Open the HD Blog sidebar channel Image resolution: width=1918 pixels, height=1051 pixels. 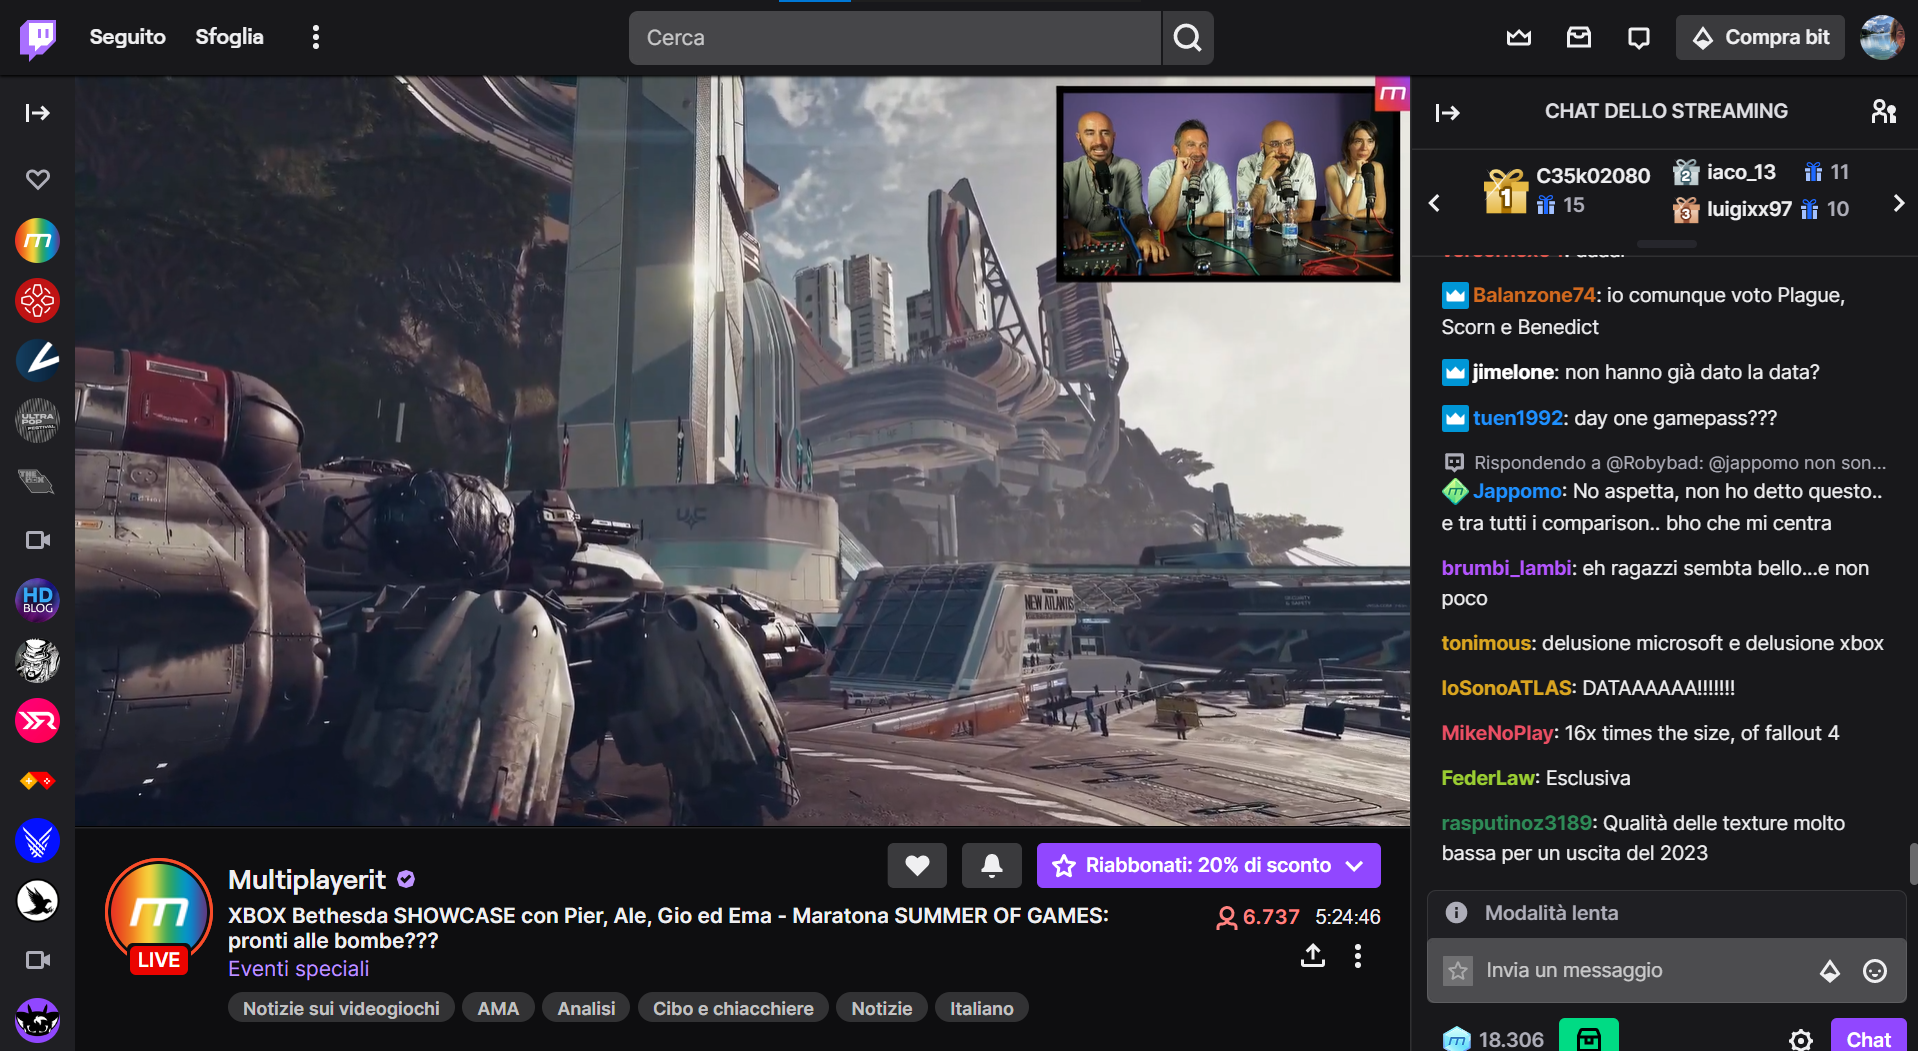pos(38,600)
